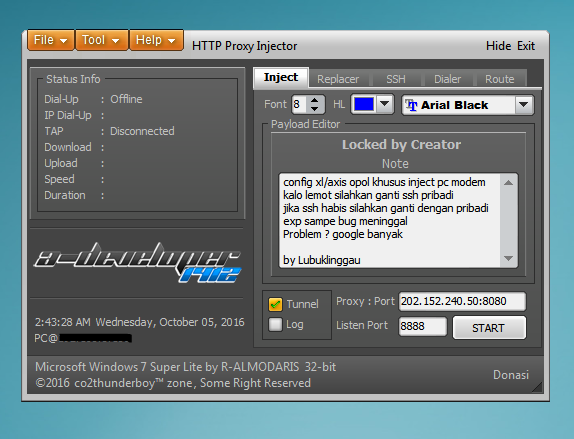Toggle the Tunnel checkbox
The height and width of the screenshot is (439, 574).
tap(275, 304)
